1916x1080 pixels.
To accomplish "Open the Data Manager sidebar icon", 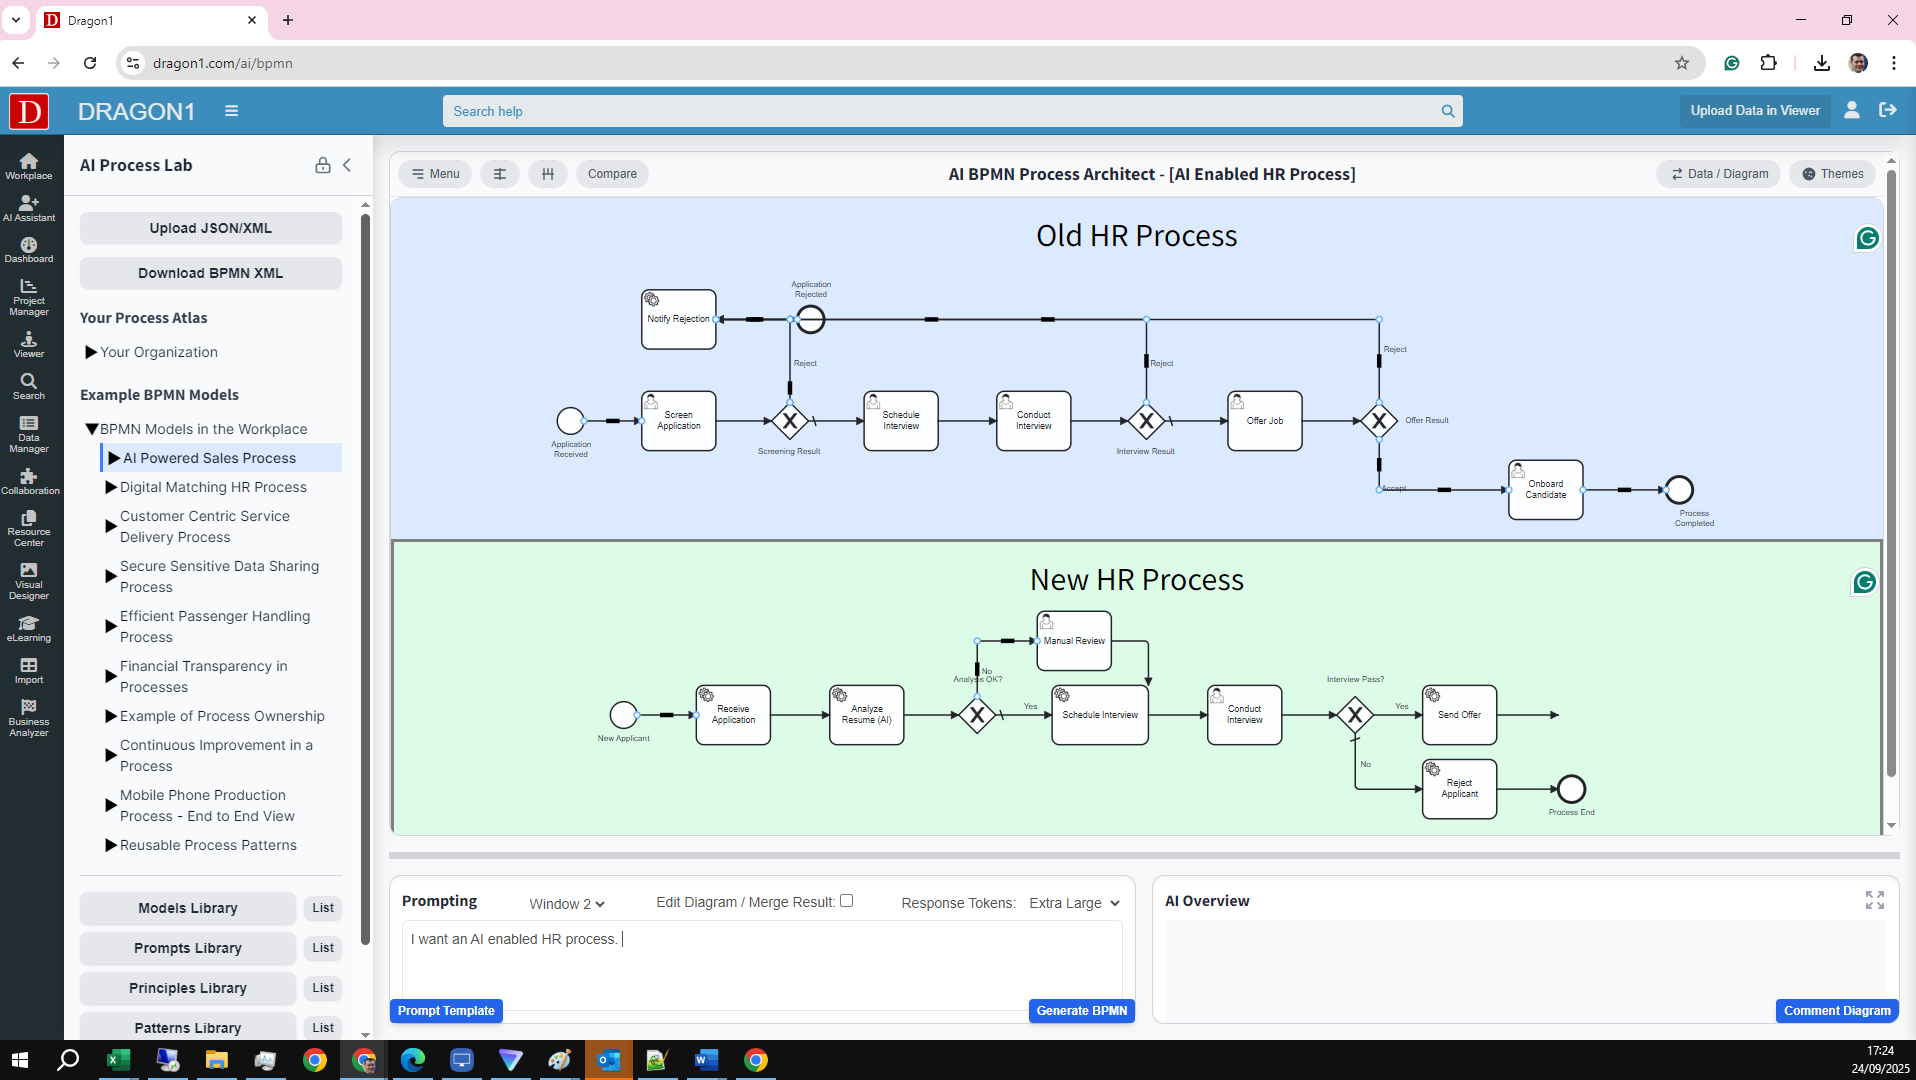I will point(29,434).
